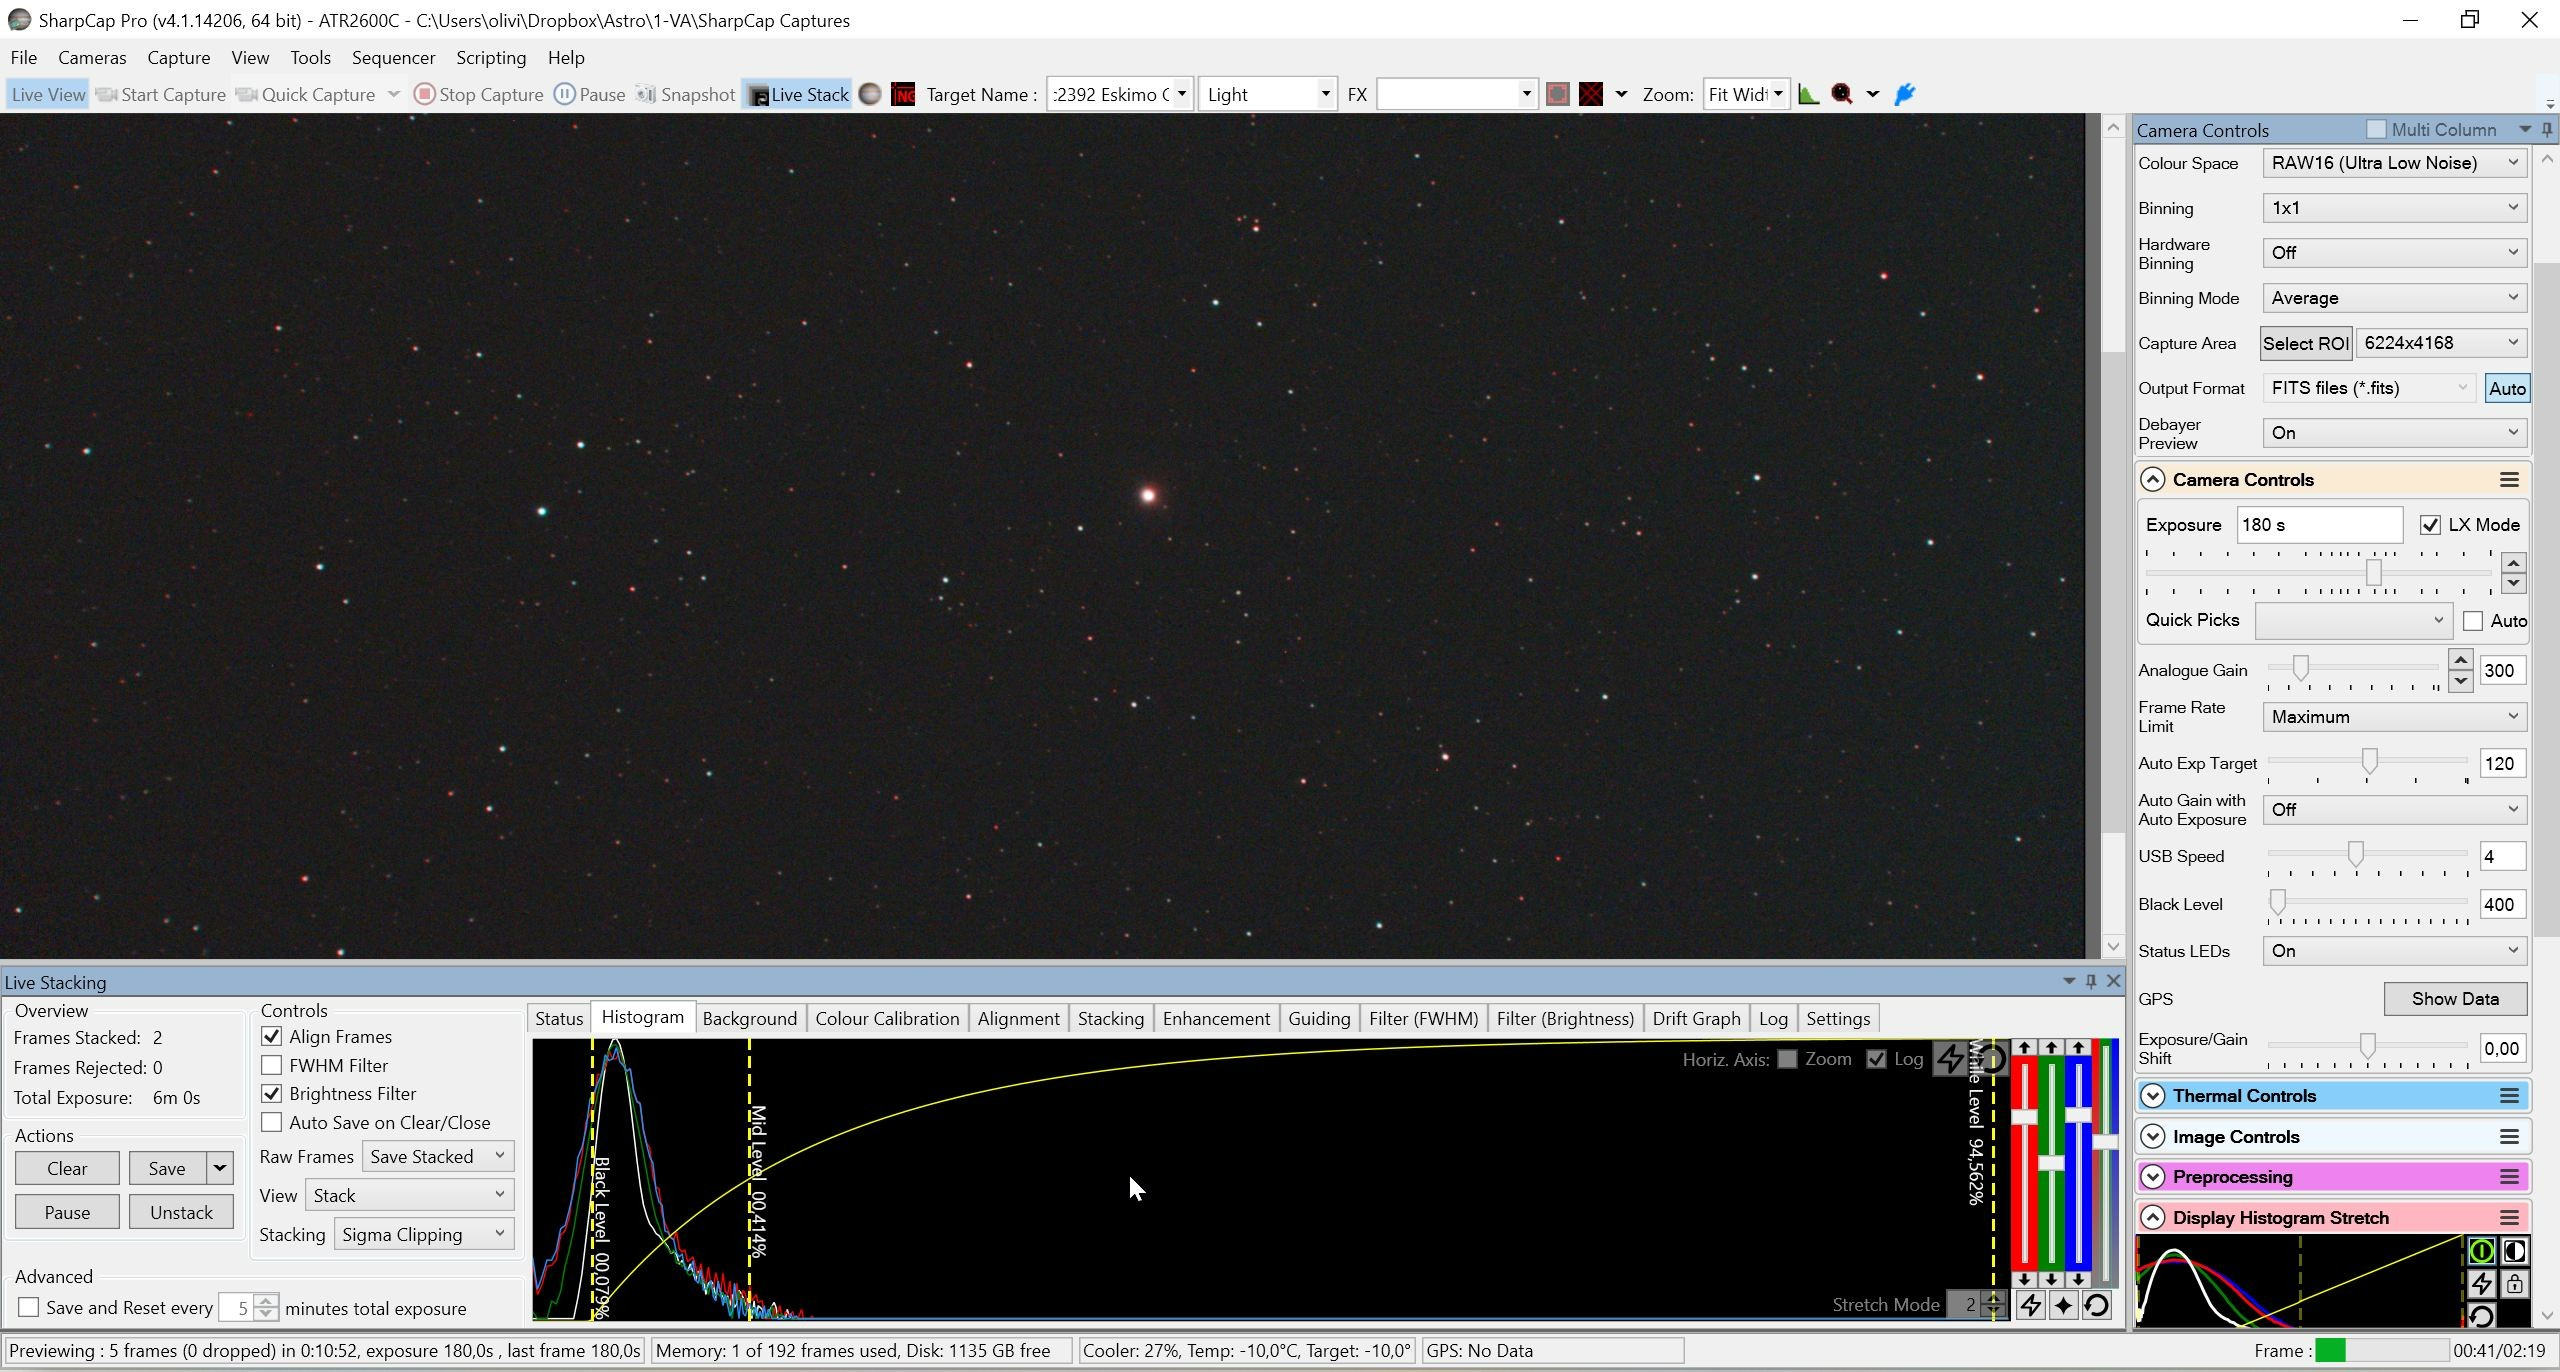Click the Unstack button

181,1213
